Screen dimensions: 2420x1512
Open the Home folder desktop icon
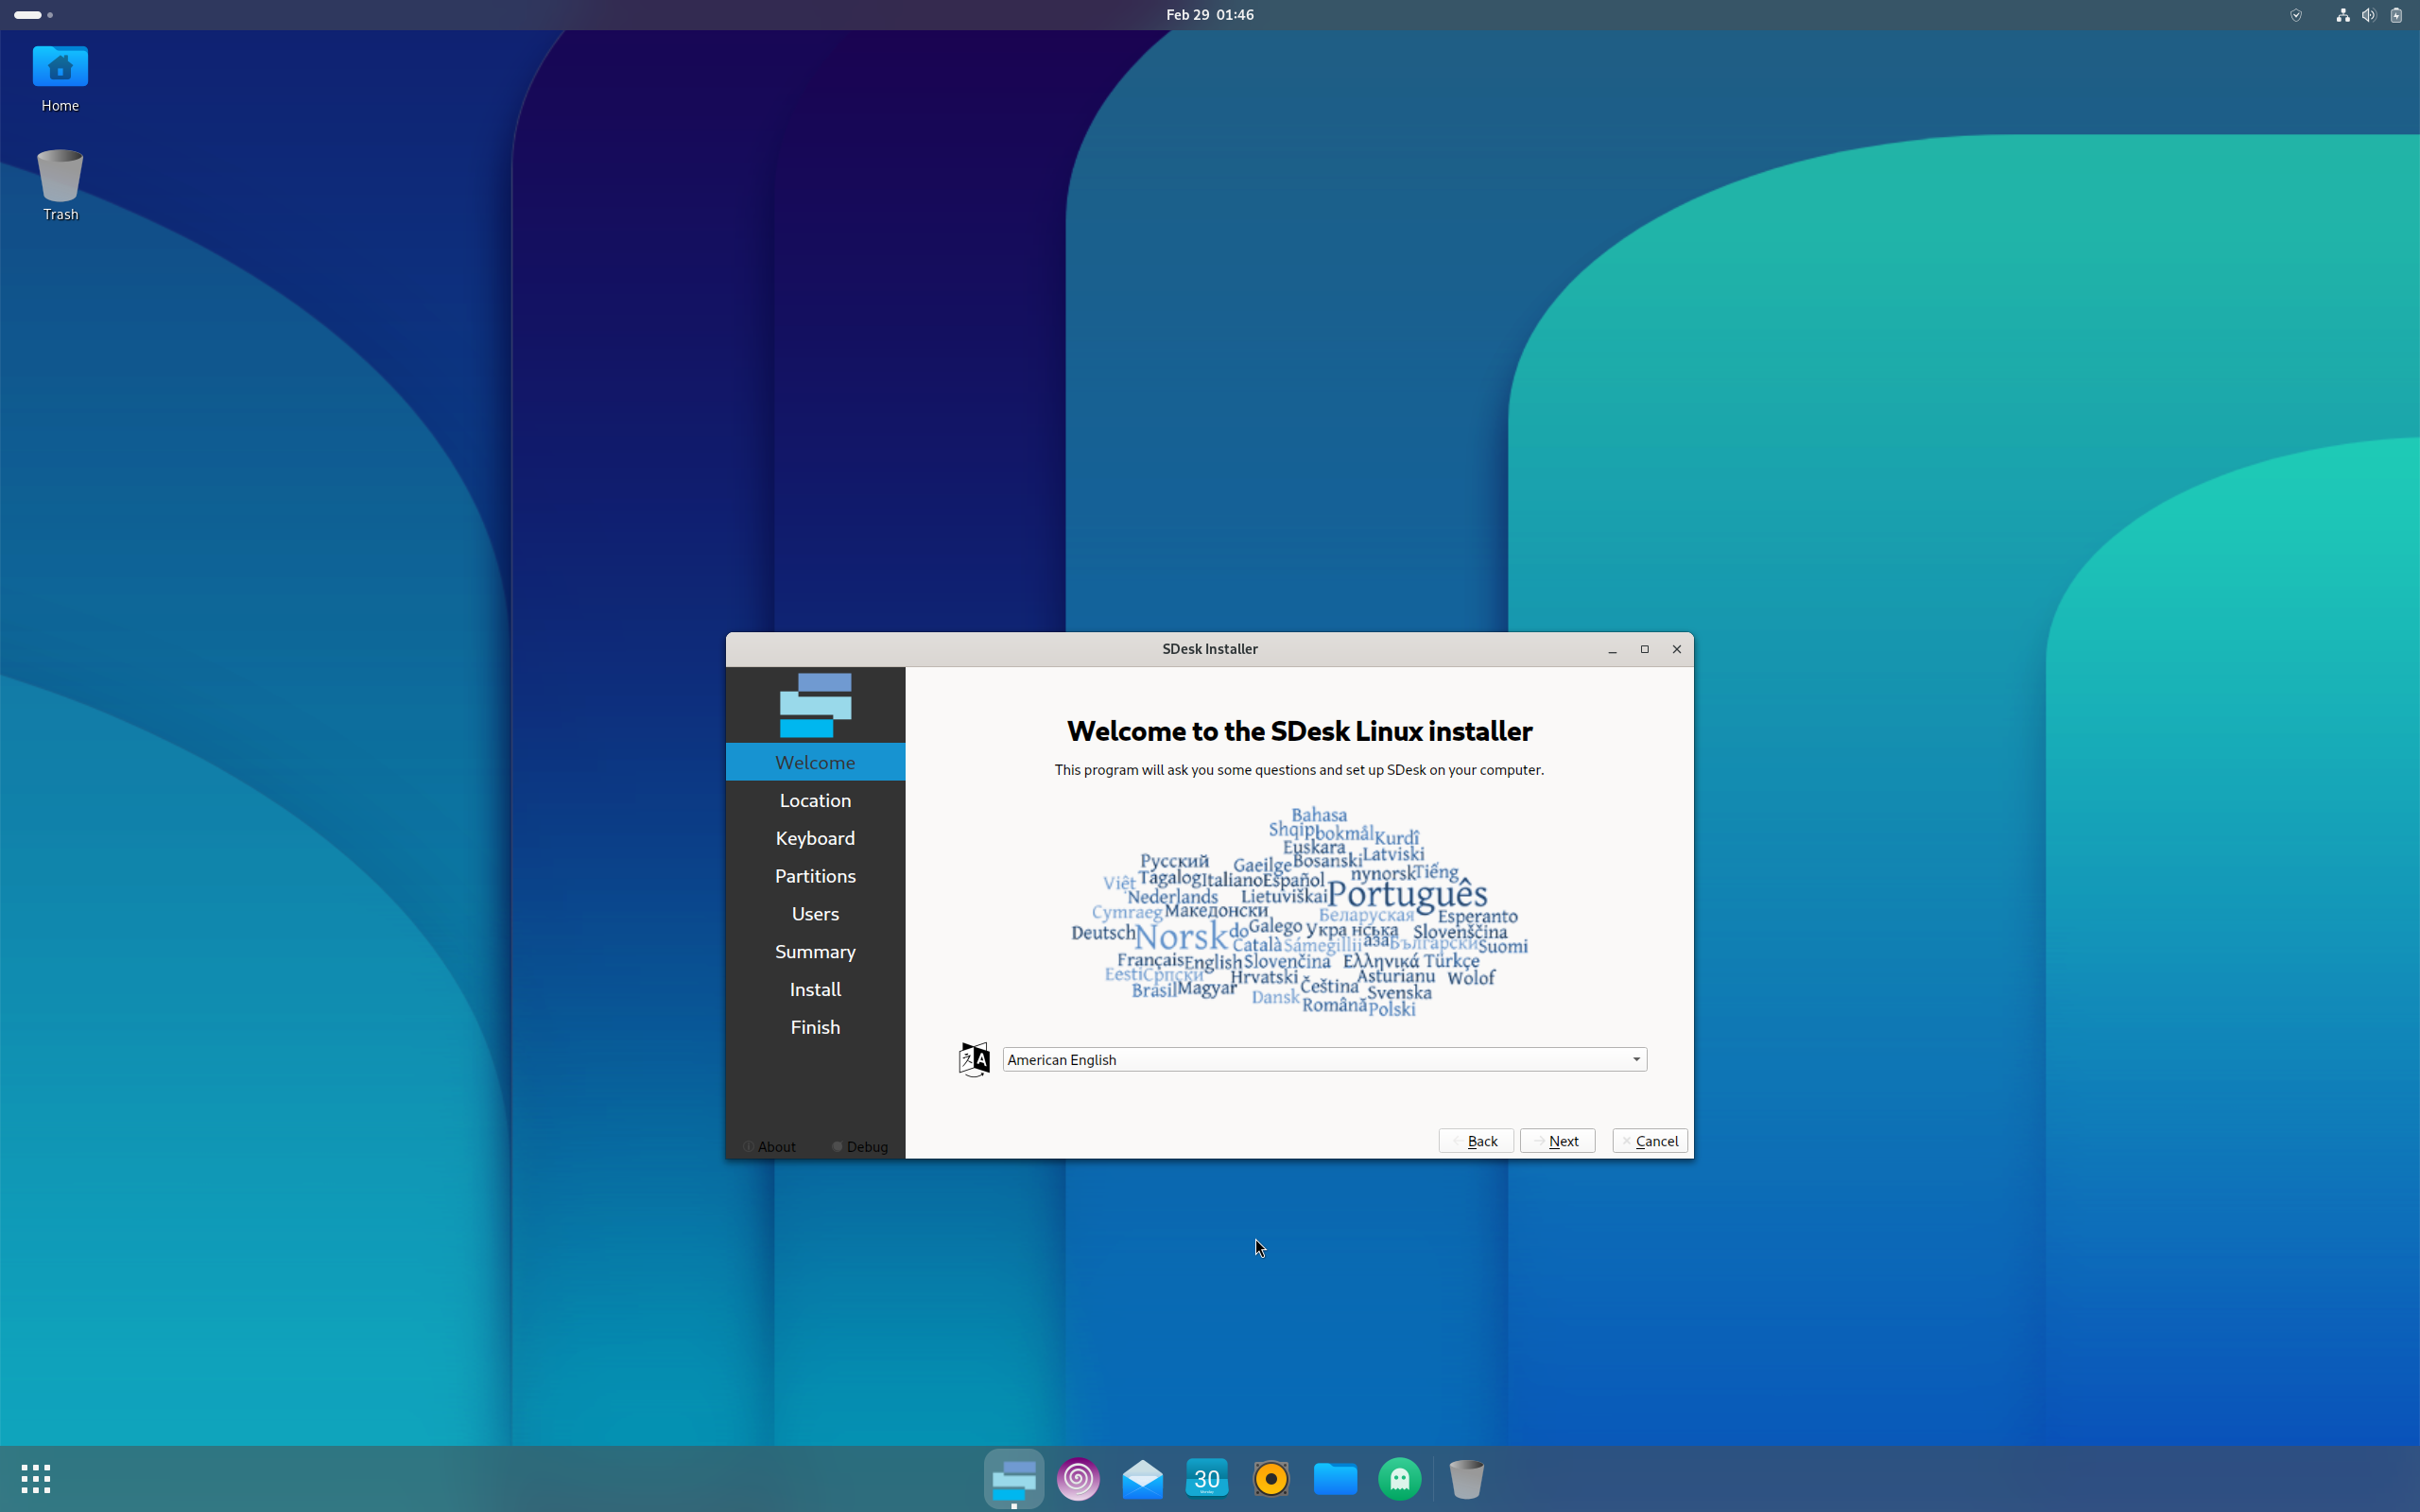(60, 79)
